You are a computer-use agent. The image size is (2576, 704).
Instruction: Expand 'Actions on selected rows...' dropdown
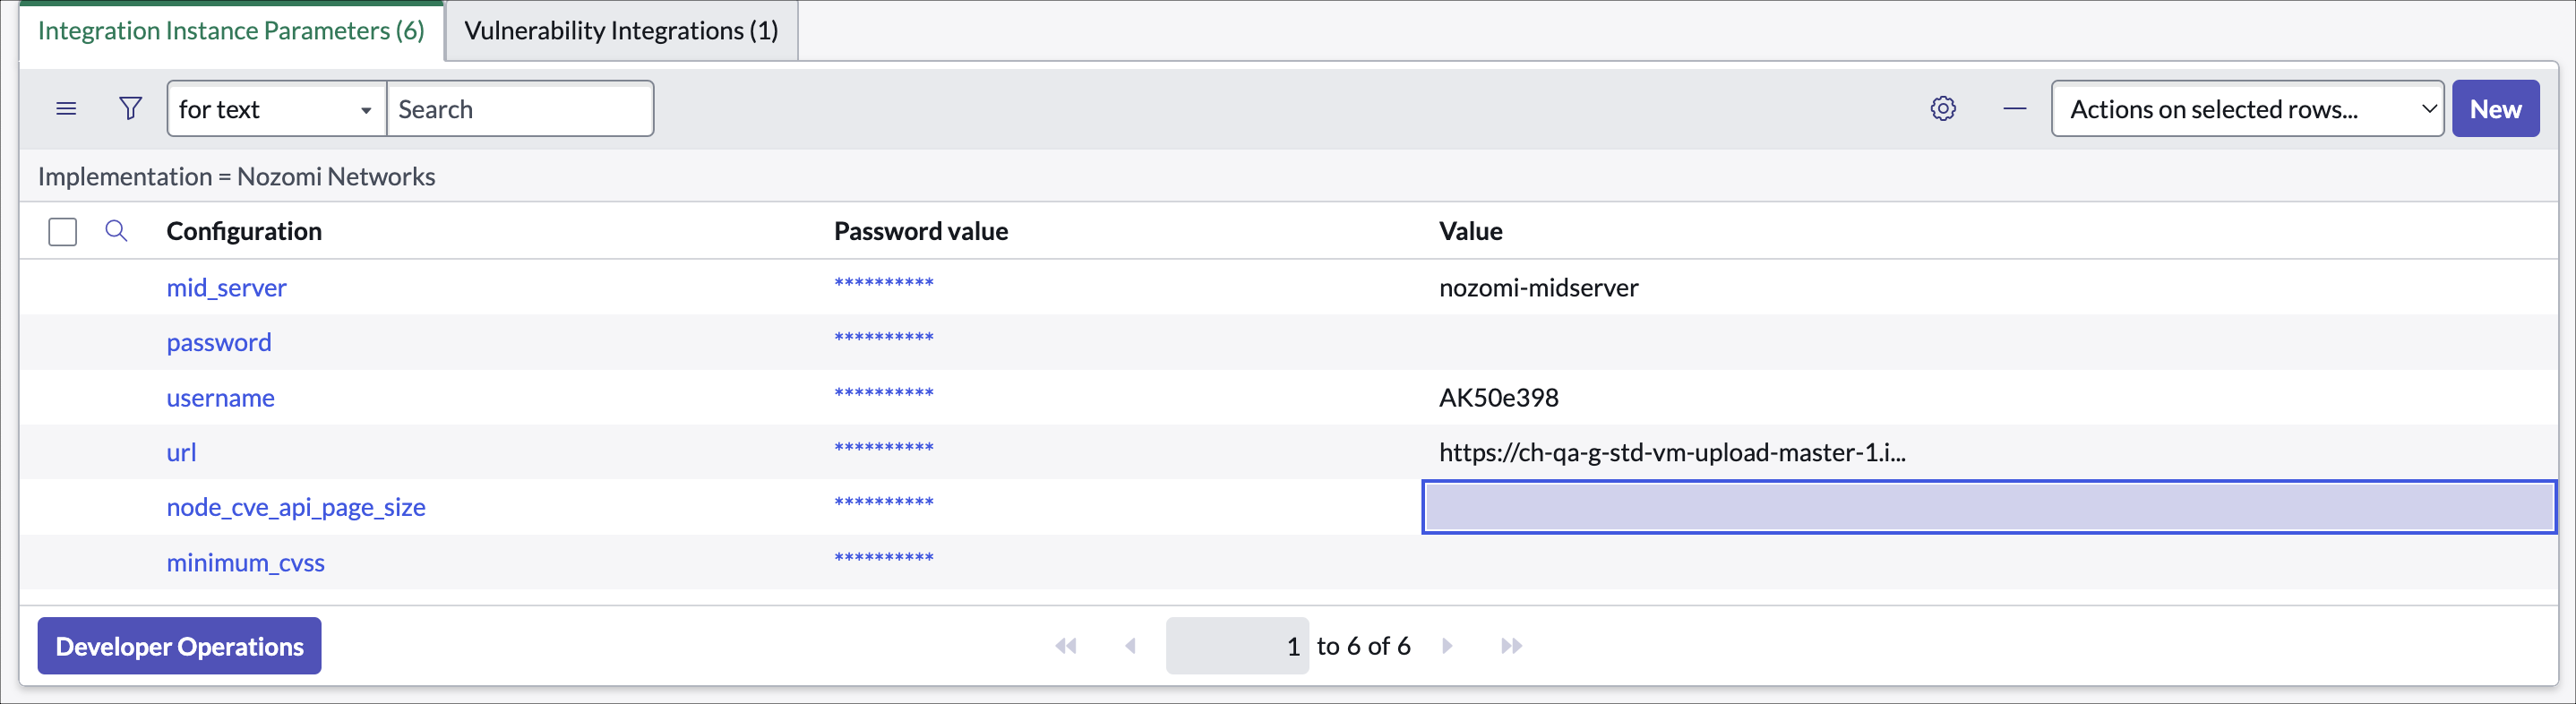coord(2247,108)
